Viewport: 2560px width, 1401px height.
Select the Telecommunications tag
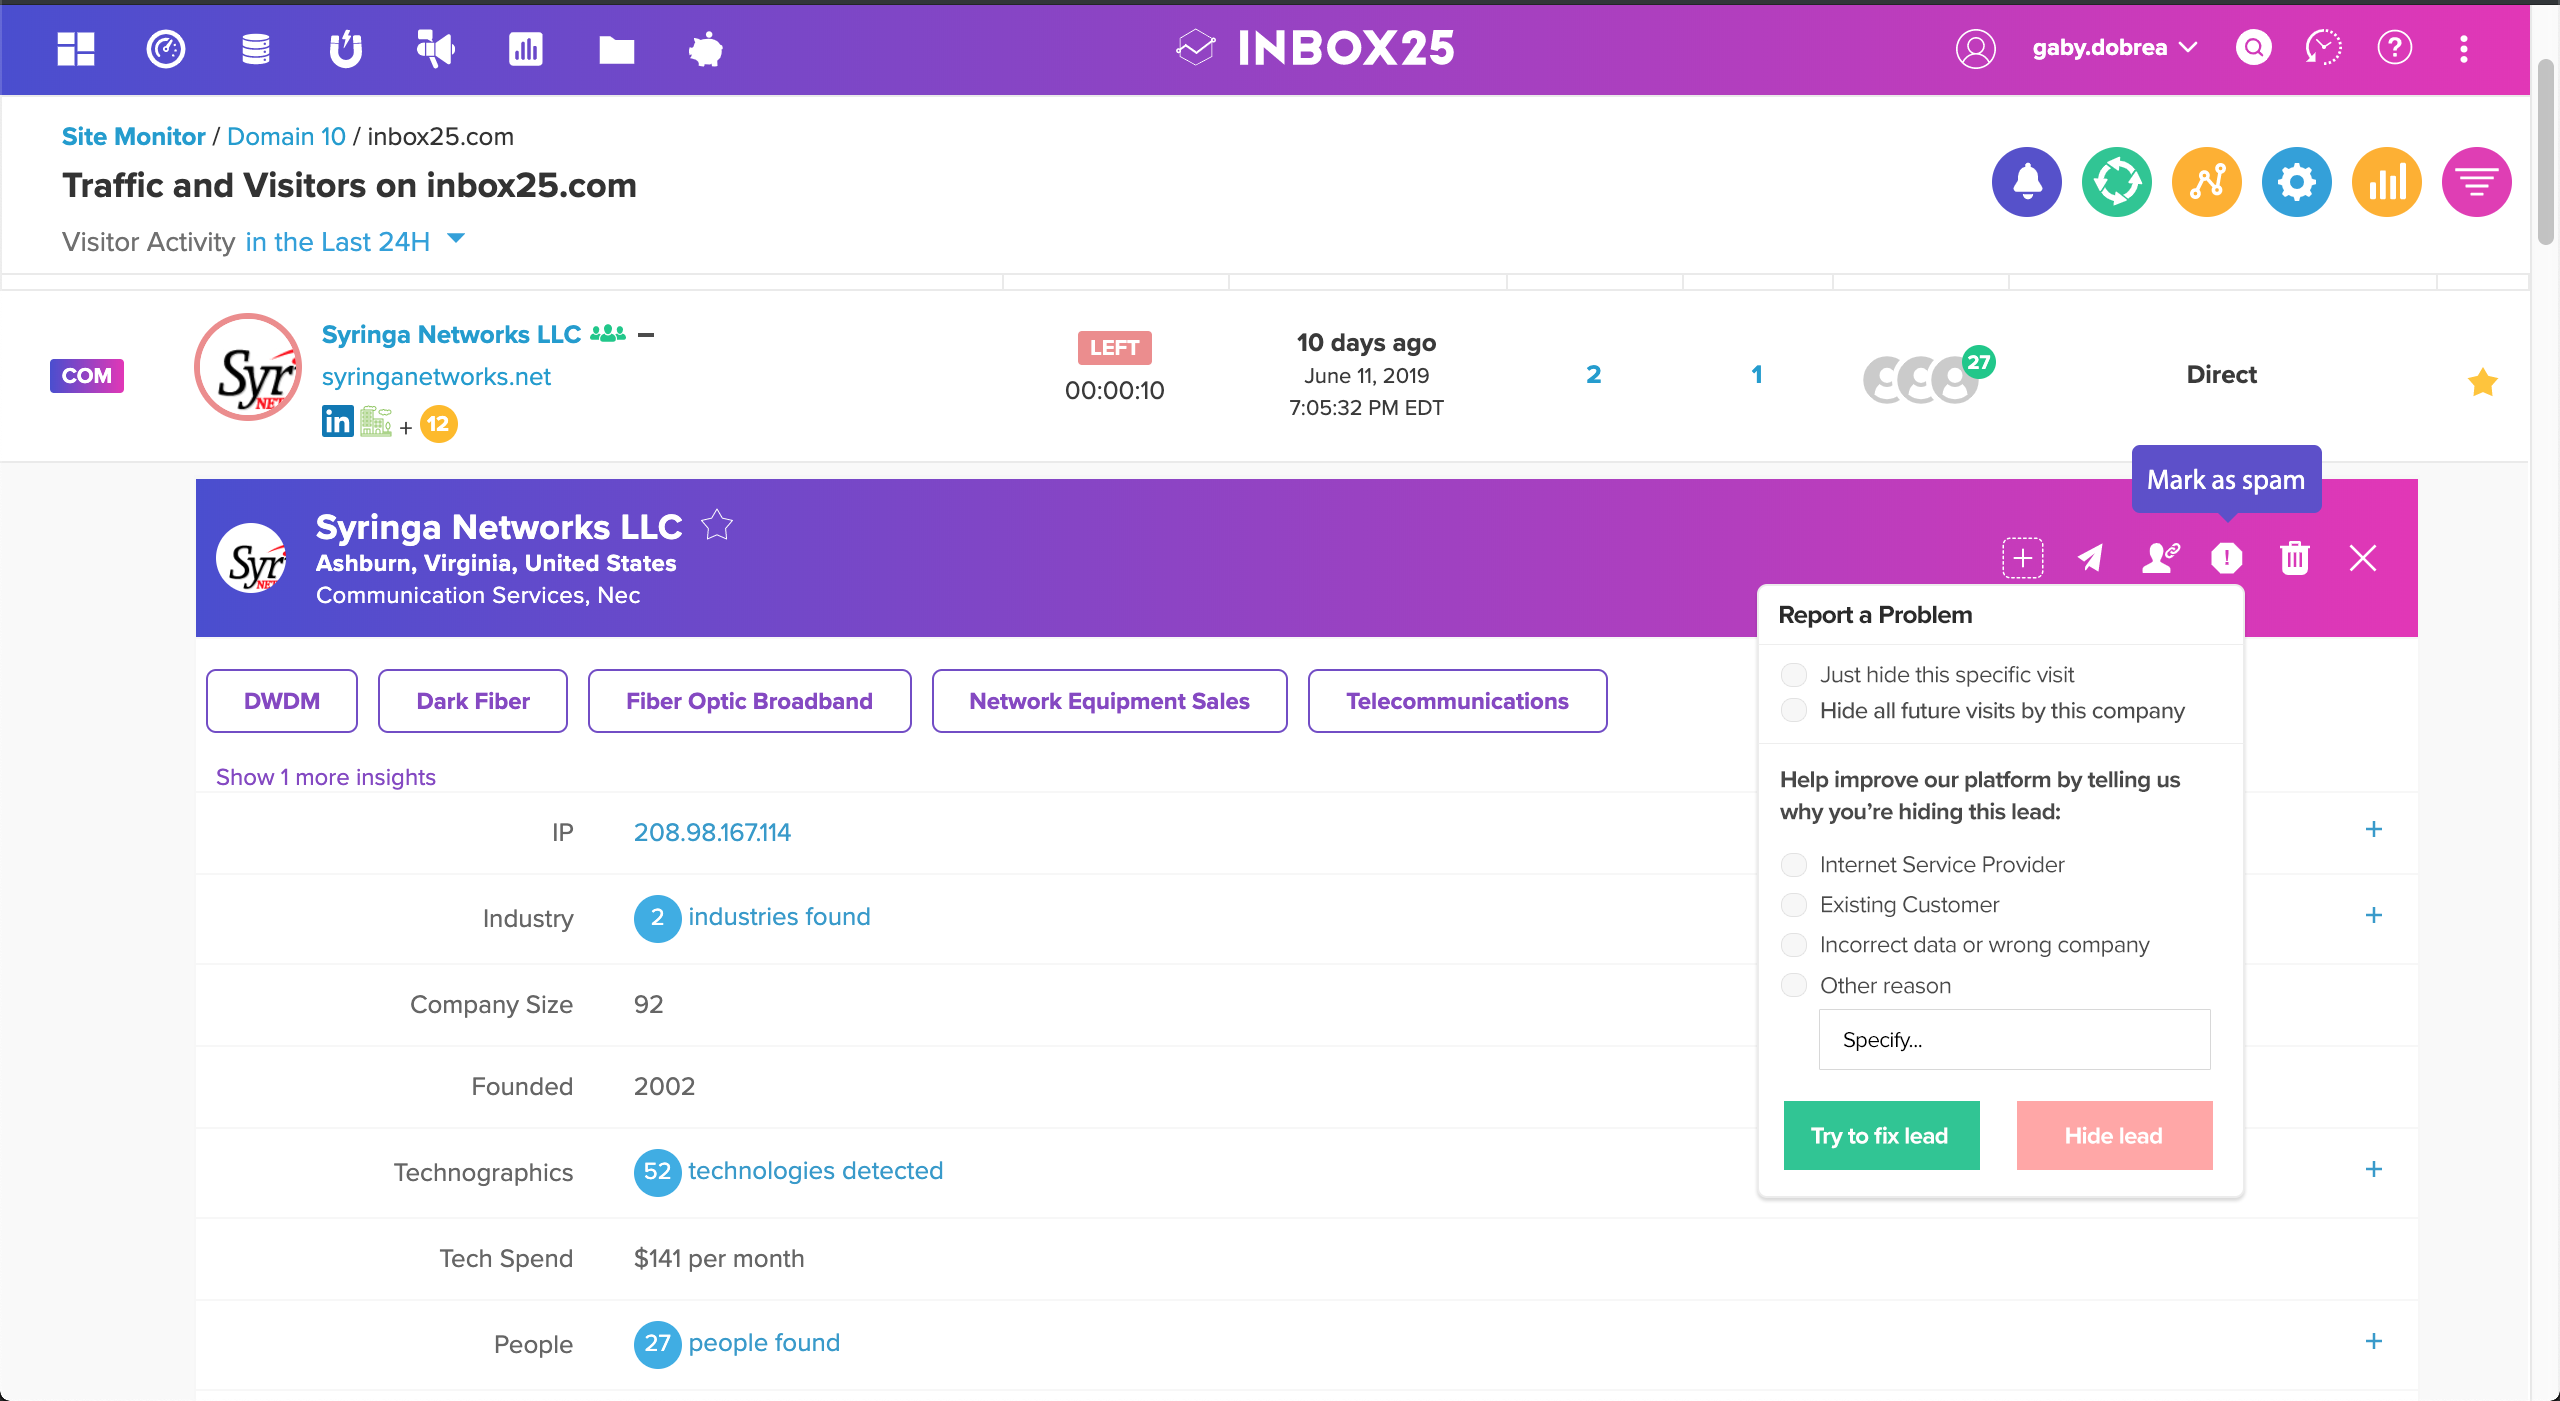click(x=1458, y=701)
